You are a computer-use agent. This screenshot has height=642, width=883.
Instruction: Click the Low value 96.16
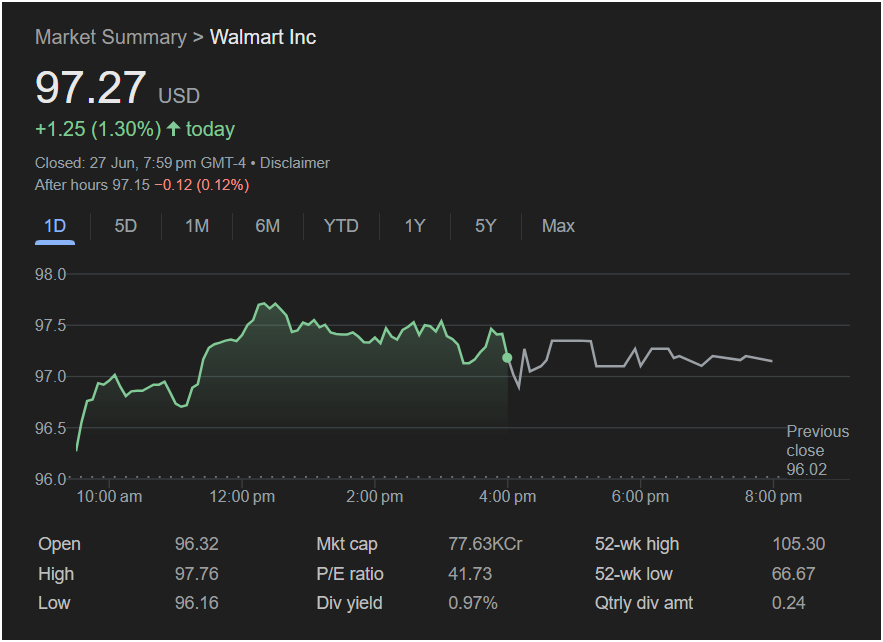tap(197, 603)
